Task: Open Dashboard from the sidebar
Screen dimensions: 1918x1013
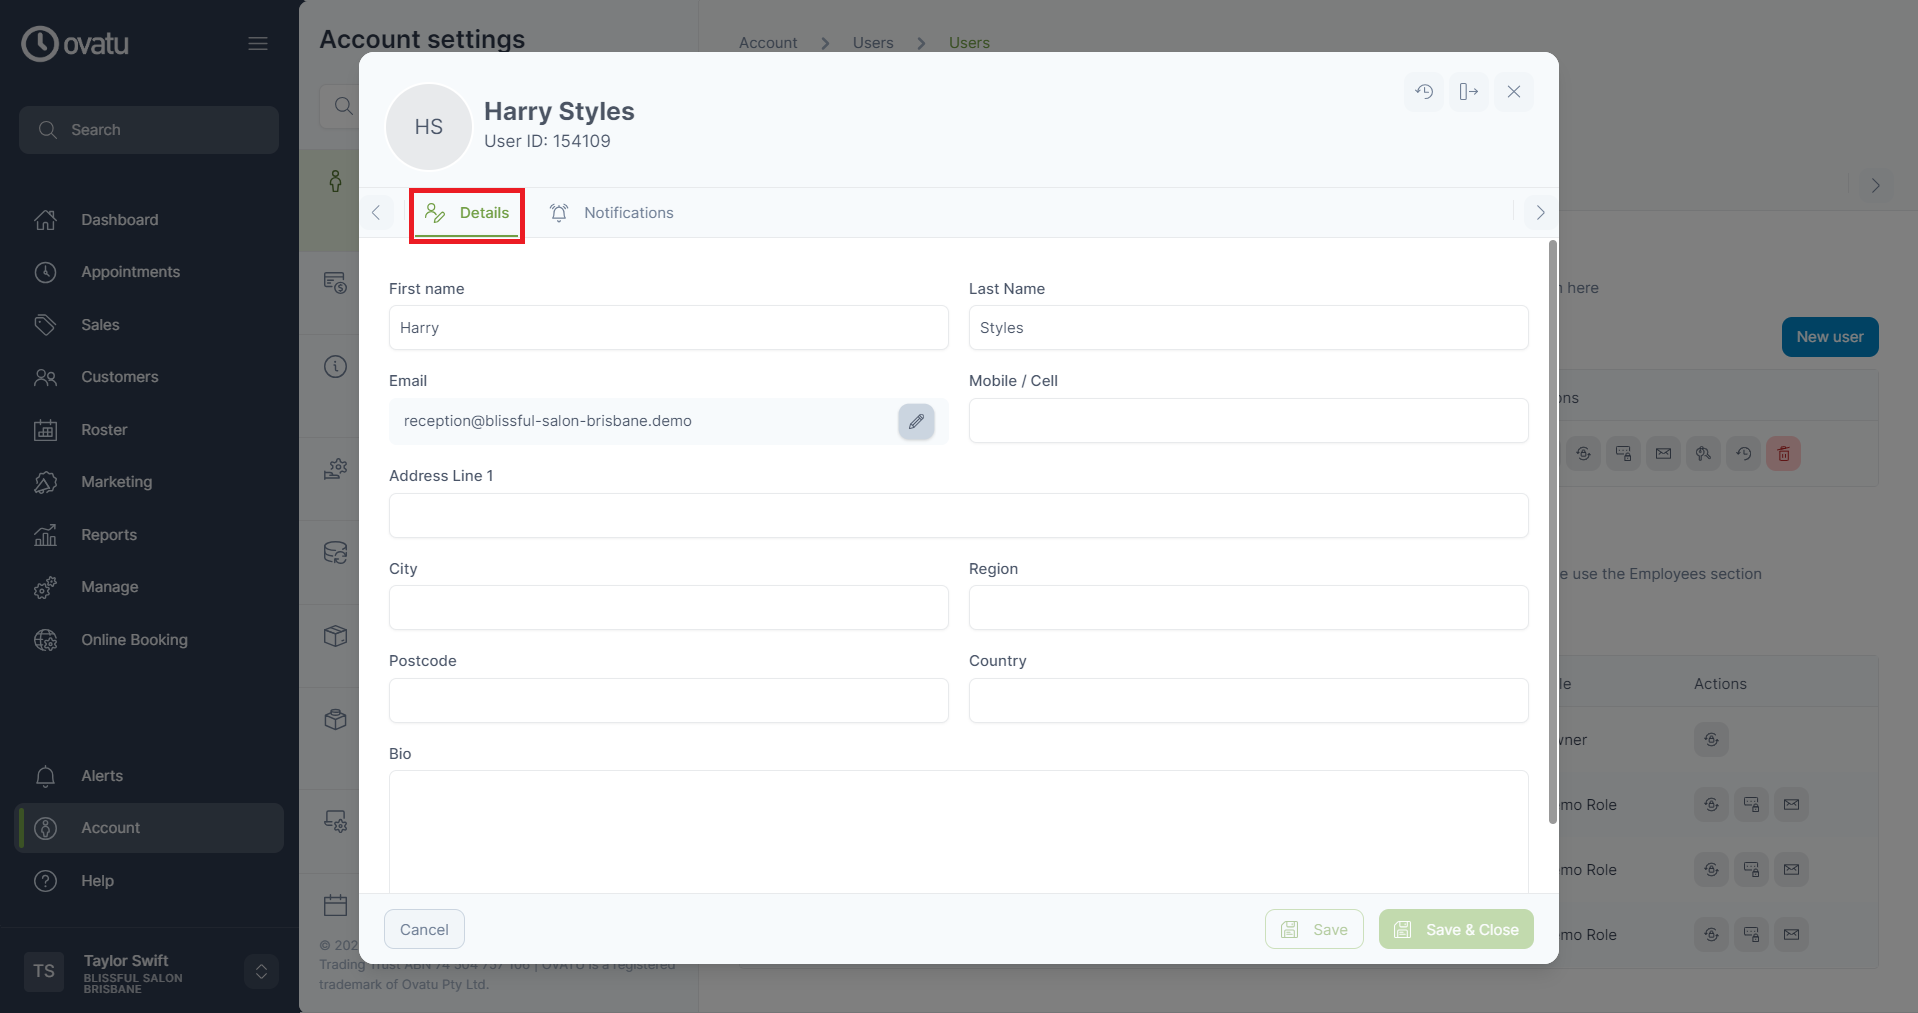Action: pyautogui.click(x=119, y=220)
